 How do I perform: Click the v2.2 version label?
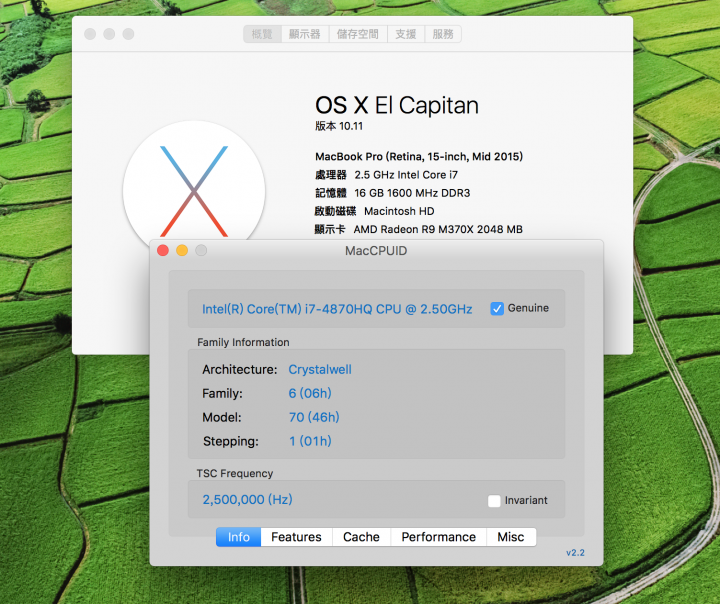tap(575, 553)
